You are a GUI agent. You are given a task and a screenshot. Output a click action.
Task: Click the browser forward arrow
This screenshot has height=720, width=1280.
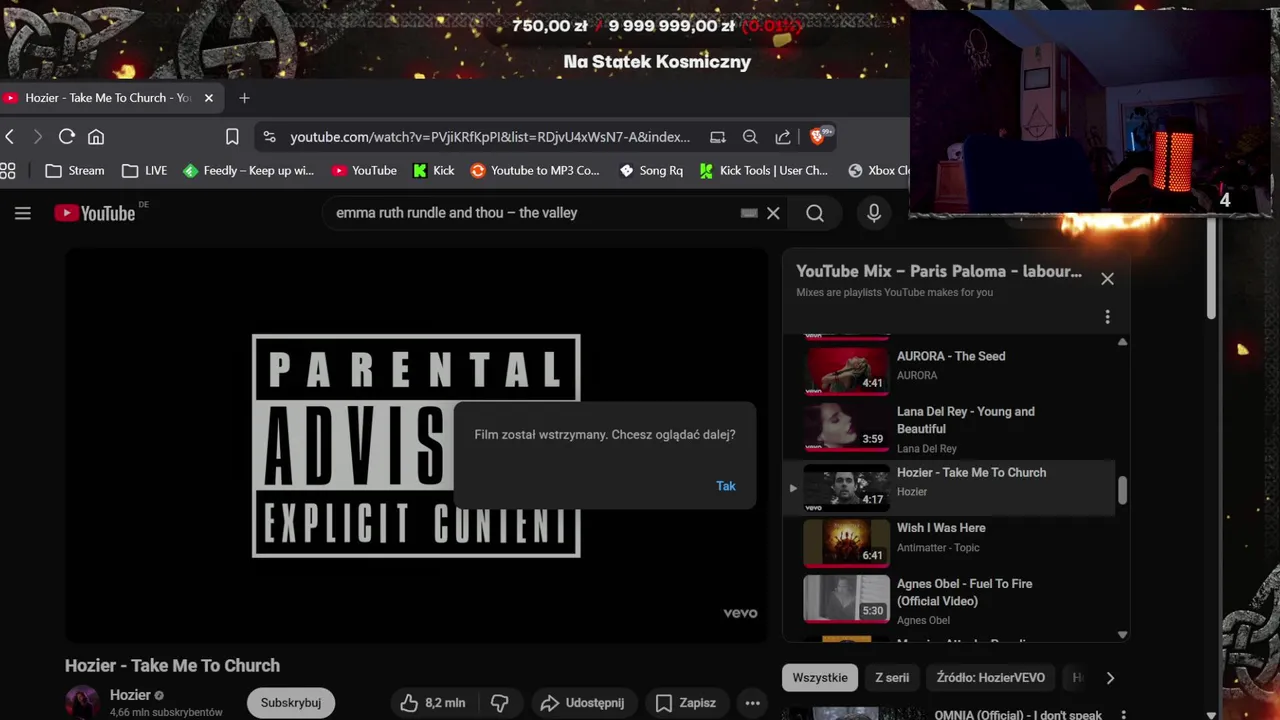[x=38, y=137]
